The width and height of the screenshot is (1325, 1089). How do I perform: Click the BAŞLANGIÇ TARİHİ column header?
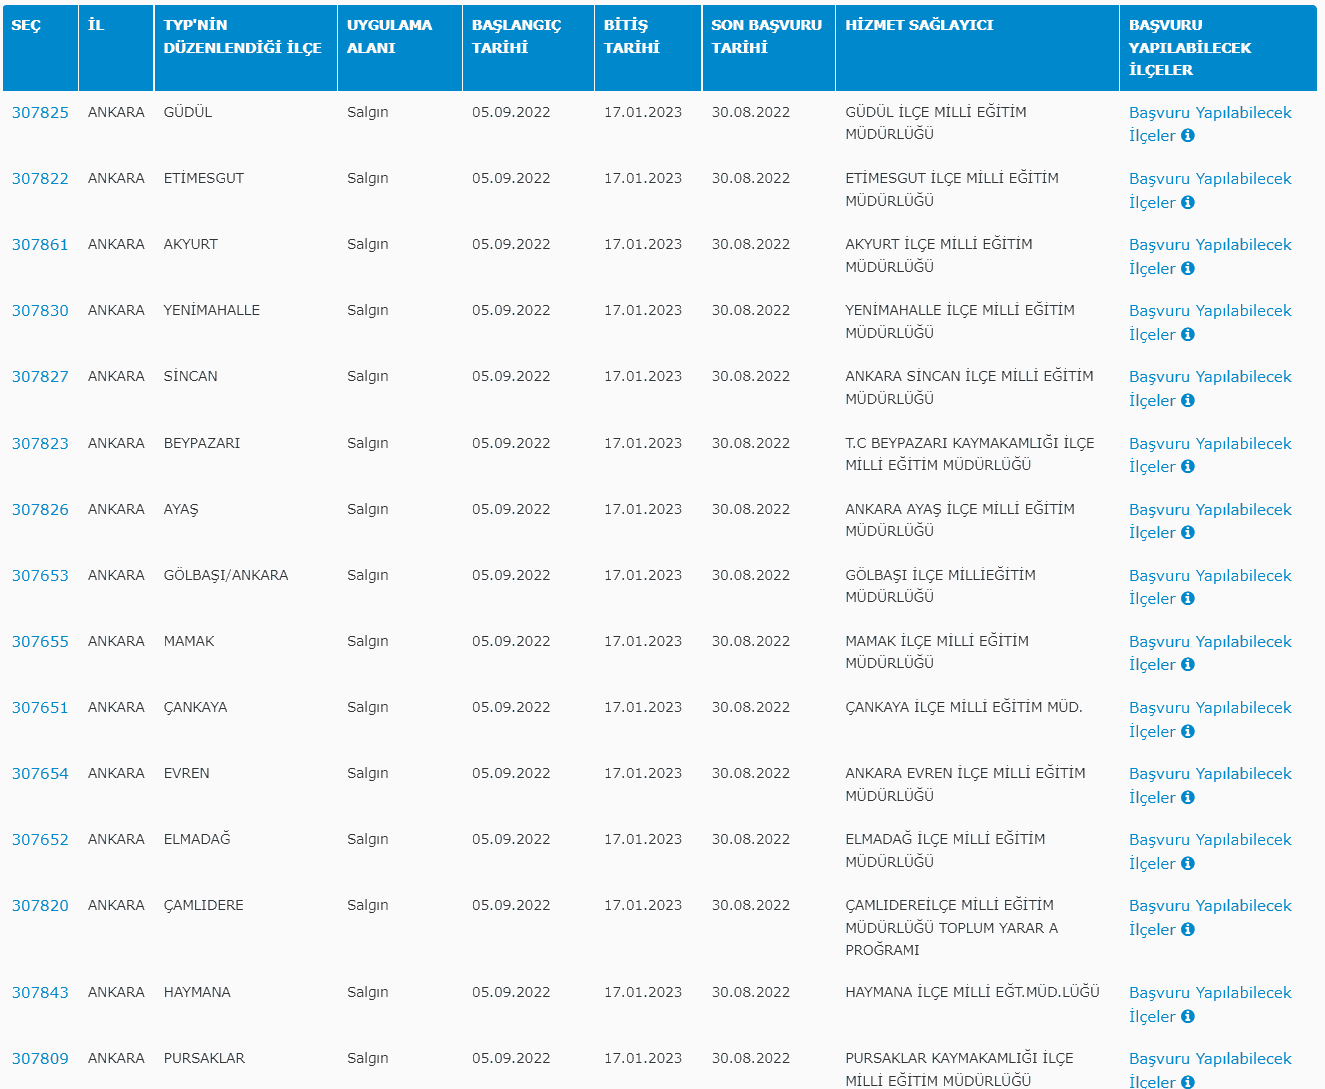pos(516,36)
